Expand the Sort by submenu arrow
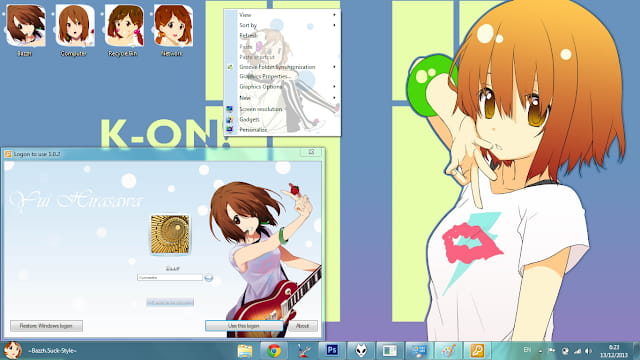The width and height of the screenshot is (640, 360). click(334, 25)
